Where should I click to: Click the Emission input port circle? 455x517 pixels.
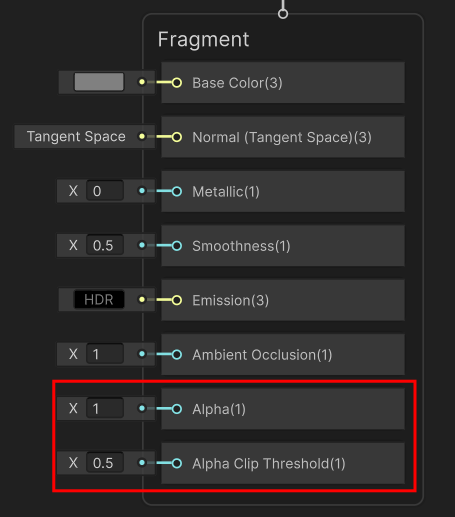tap(177, 300)
